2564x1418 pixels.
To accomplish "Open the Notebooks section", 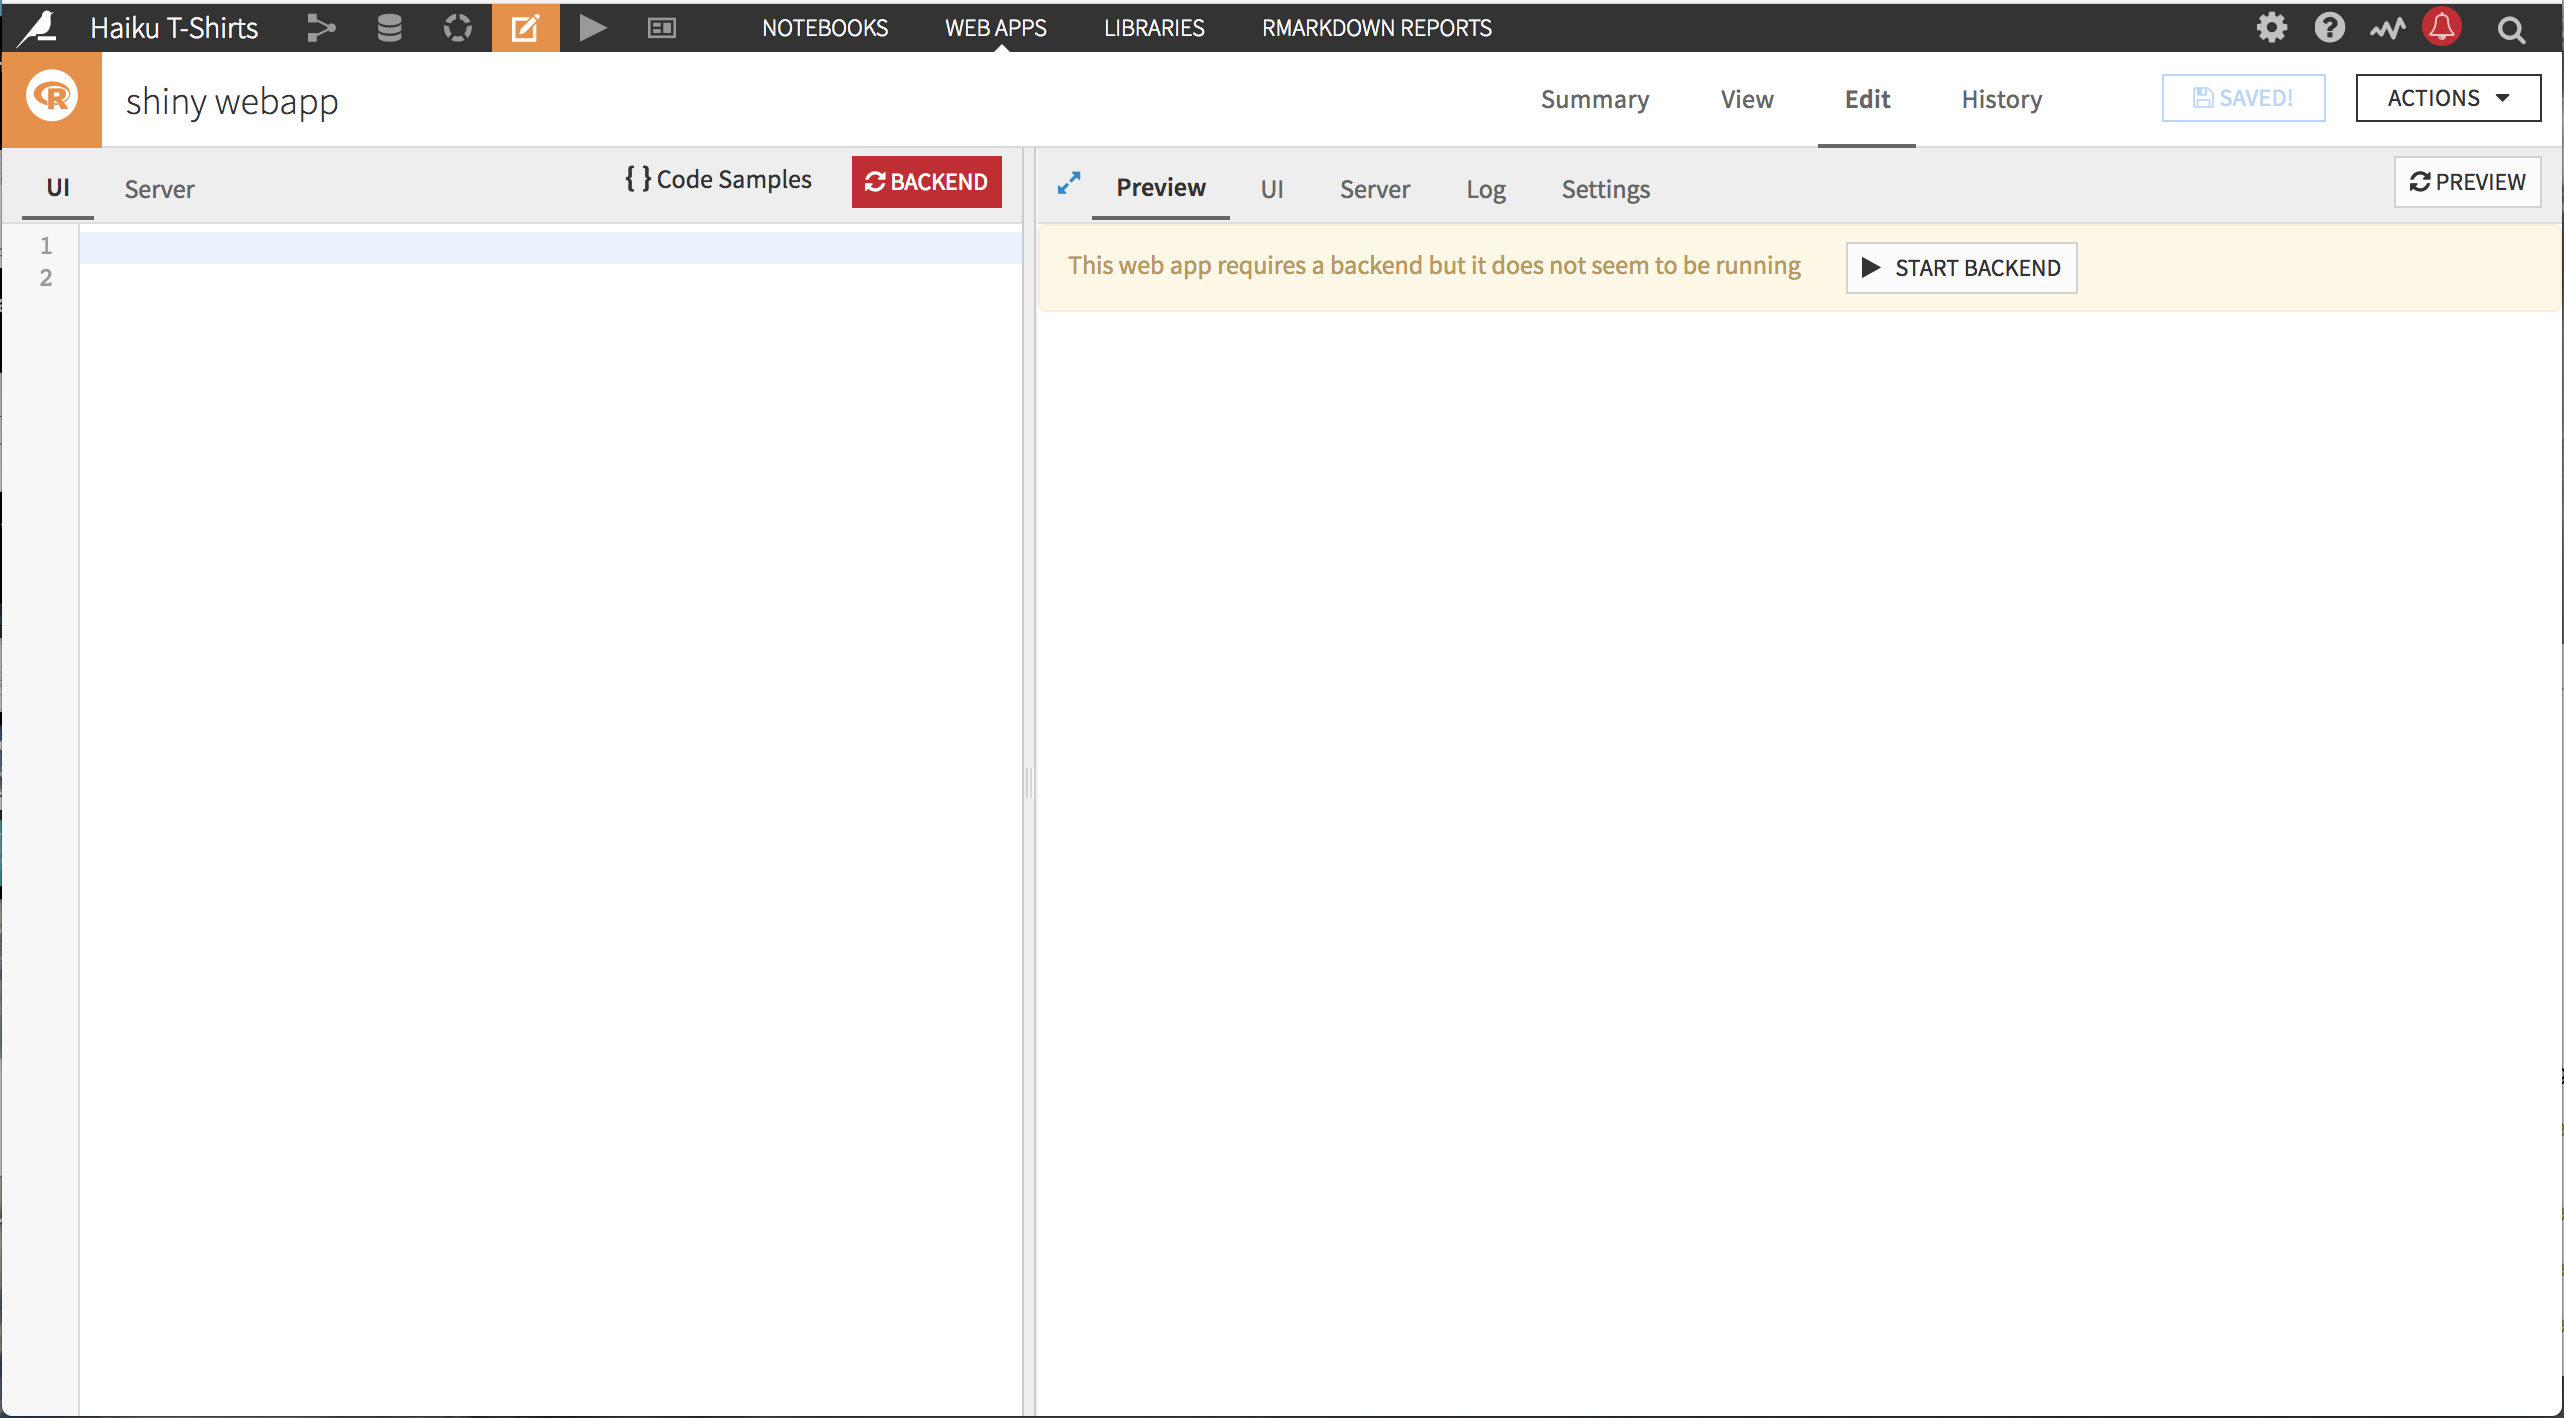I will tap(824, 26).
